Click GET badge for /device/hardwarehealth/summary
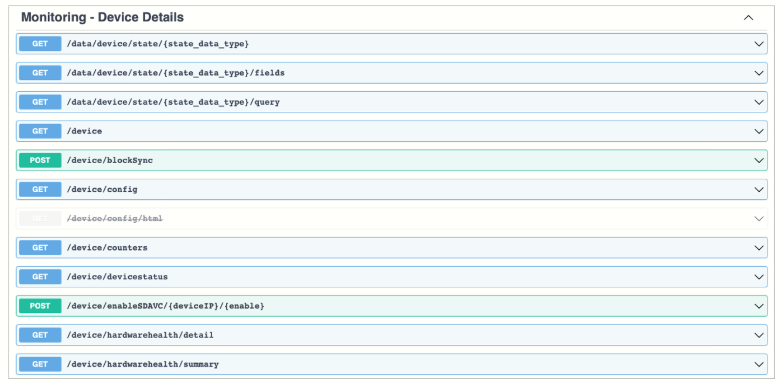The width and height of the screenshot is (782, 384). [40, 365]
